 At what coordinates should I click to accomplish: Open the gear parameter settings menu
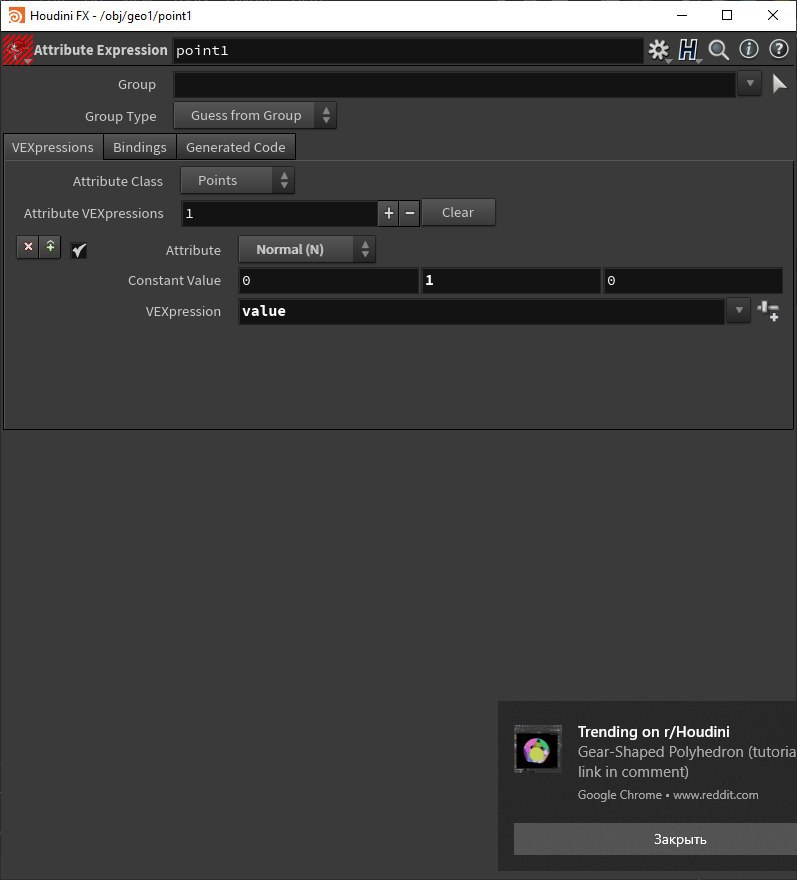pyautogui.click(x=659, y=50)
